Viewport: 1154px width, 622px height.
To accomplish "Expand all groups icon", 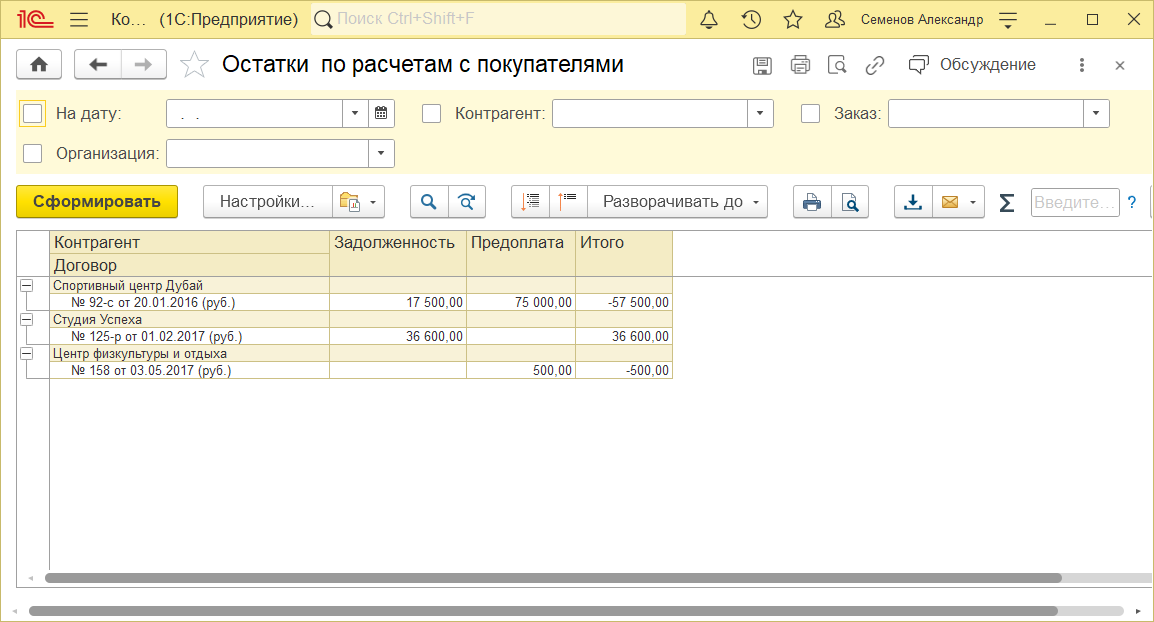I will [568, 202].
